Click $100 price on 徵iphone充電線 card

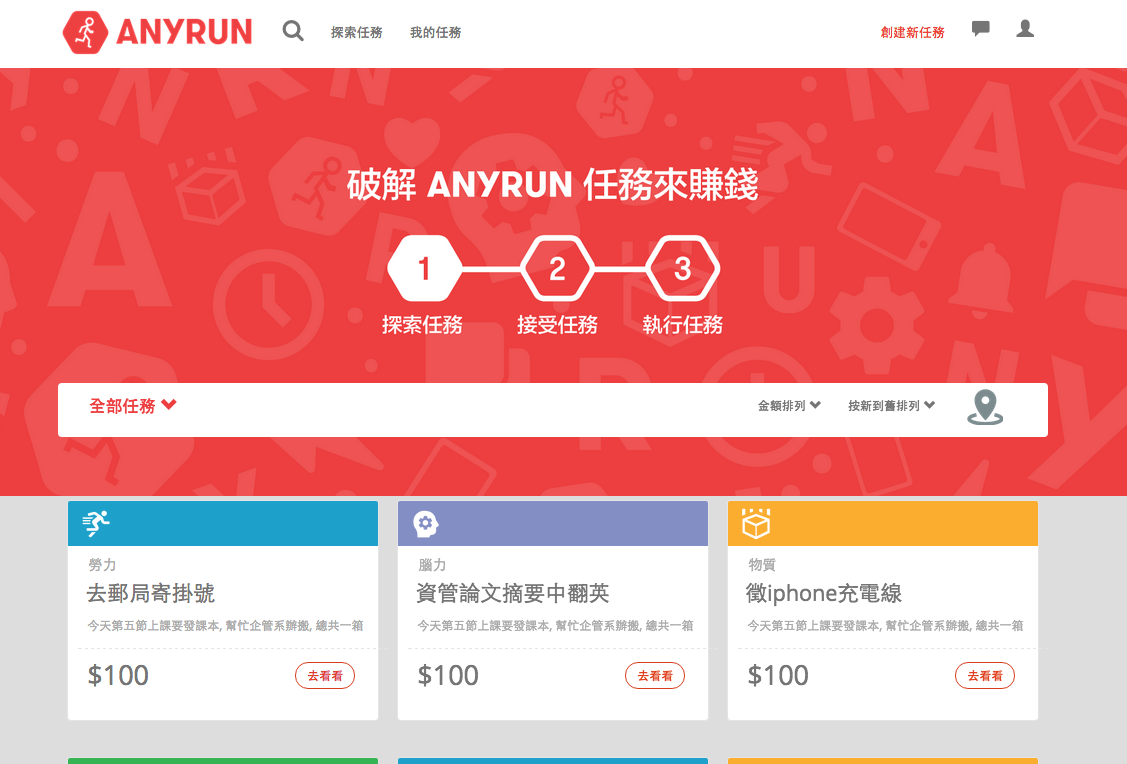coord(778,676)
